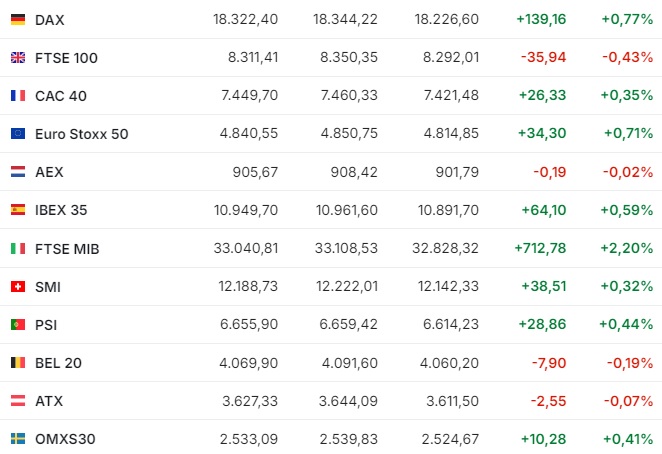Open the Euro Stoxx 50 index page
The image size is (662, 454).
pyautogui.click(x=81, y=134)
